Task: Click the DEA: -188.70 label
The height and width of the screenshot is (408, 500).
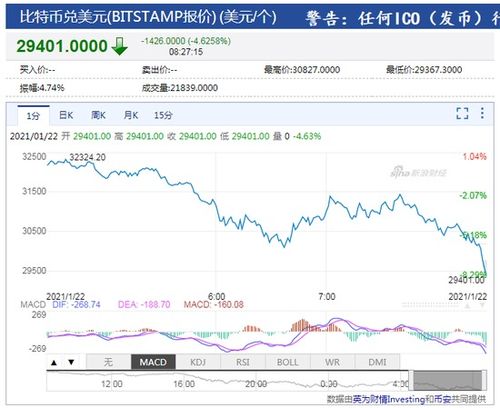Action: pyautogui.click(x=144, y=304)
